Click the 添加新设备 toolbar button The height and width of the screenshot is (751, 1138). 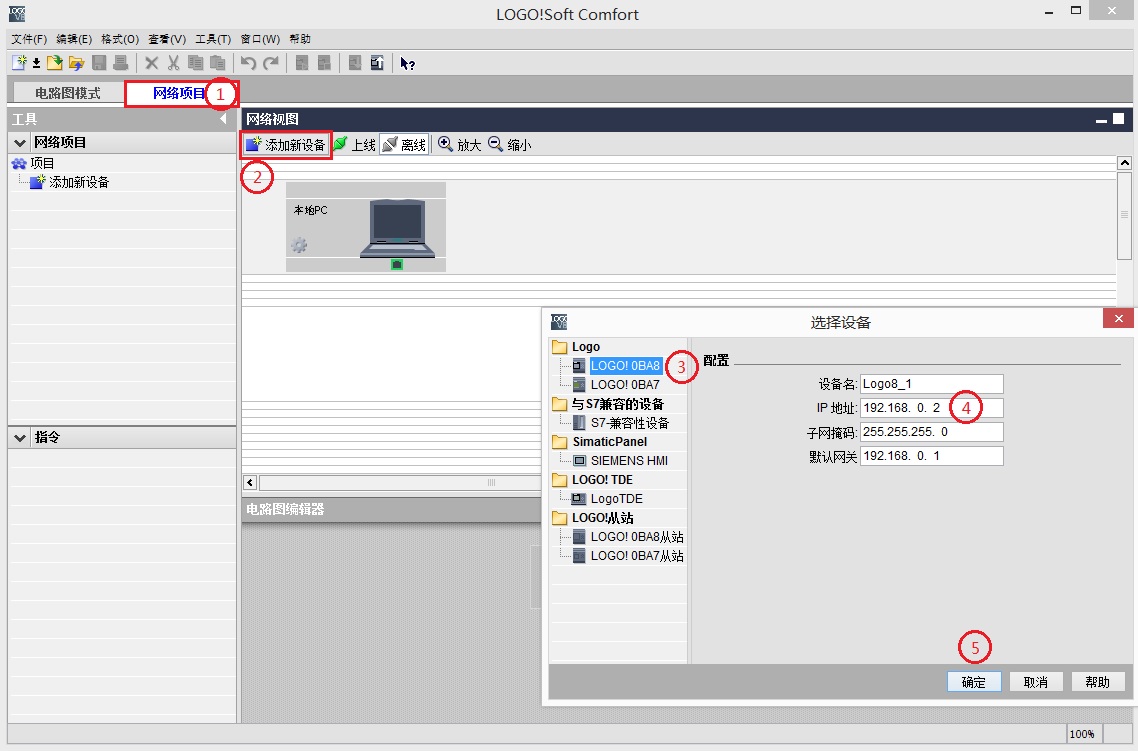pyautogui.click(x=286, y=144)
